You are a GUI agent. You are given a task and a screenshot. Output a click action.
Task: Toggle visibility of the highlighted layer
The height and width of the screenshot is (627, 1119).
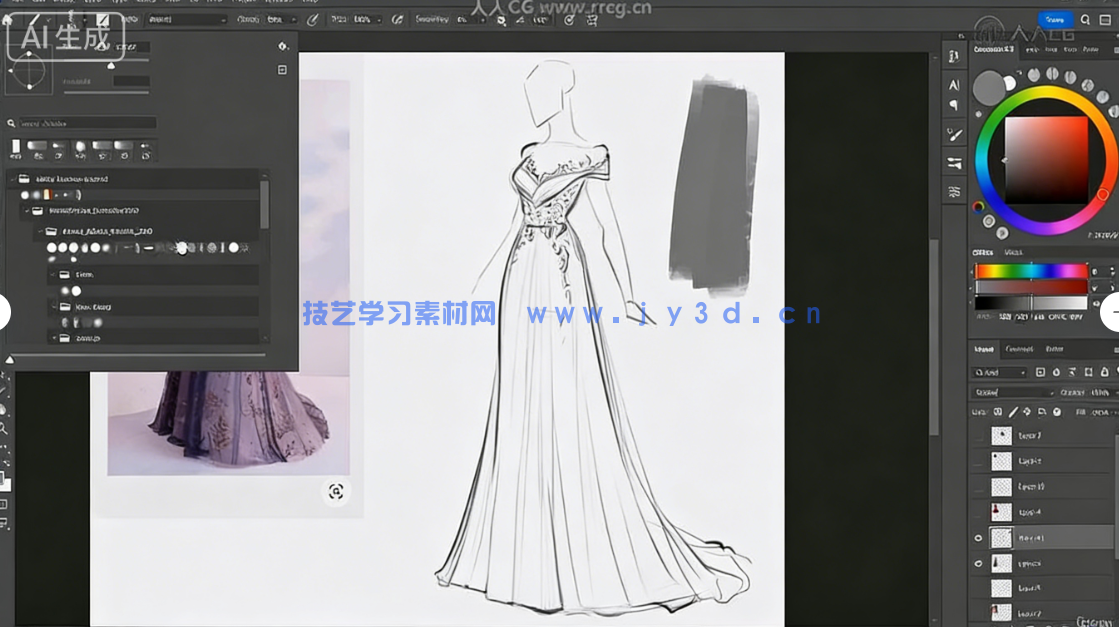pos(978,536)
